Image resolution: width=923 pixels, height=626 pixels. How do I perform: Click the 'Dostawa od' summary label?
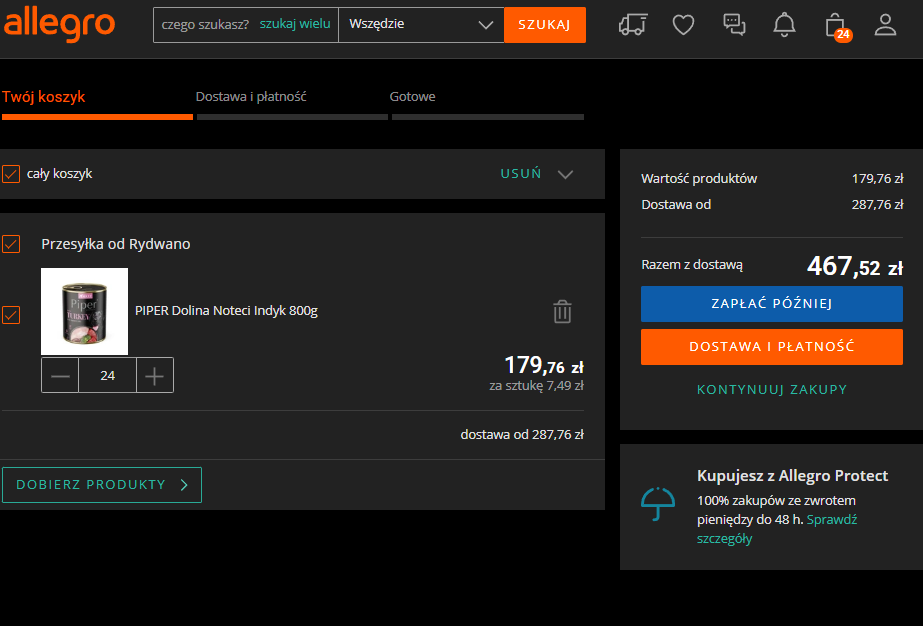point(676,204)
